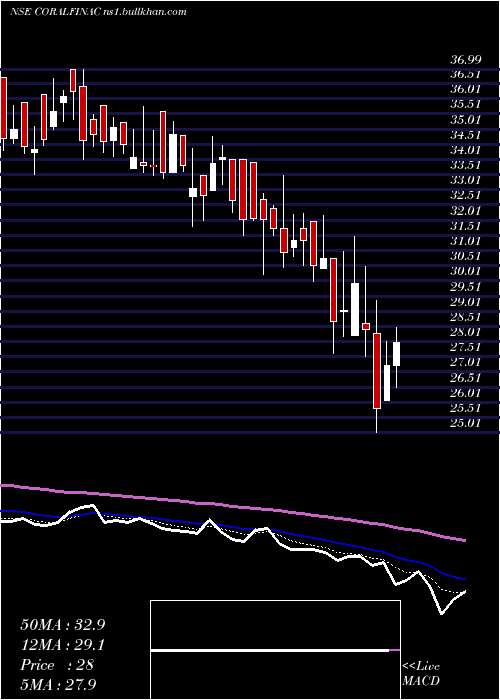Click the 33.01 price level label
The width and height of the screenshot is (500, 700).
tap(464, 180)
